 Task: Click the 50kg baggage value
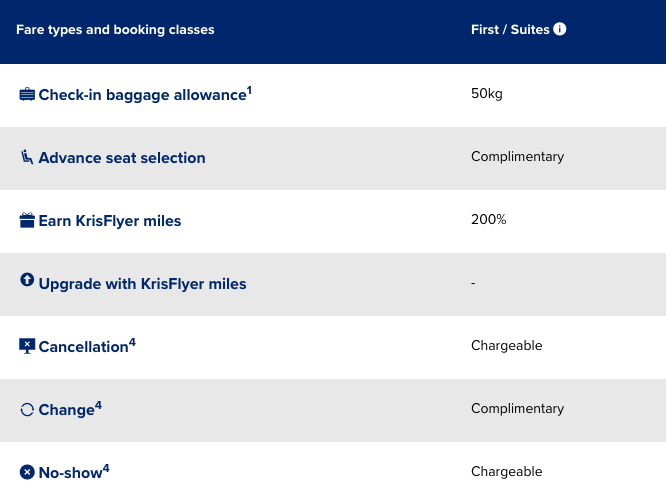[487, 94]
